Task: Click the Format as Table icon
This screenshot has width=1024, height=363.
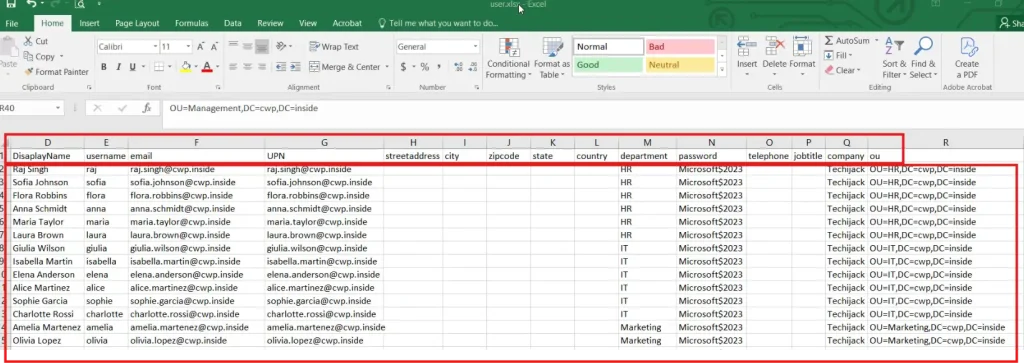Action: coord(552,48)
